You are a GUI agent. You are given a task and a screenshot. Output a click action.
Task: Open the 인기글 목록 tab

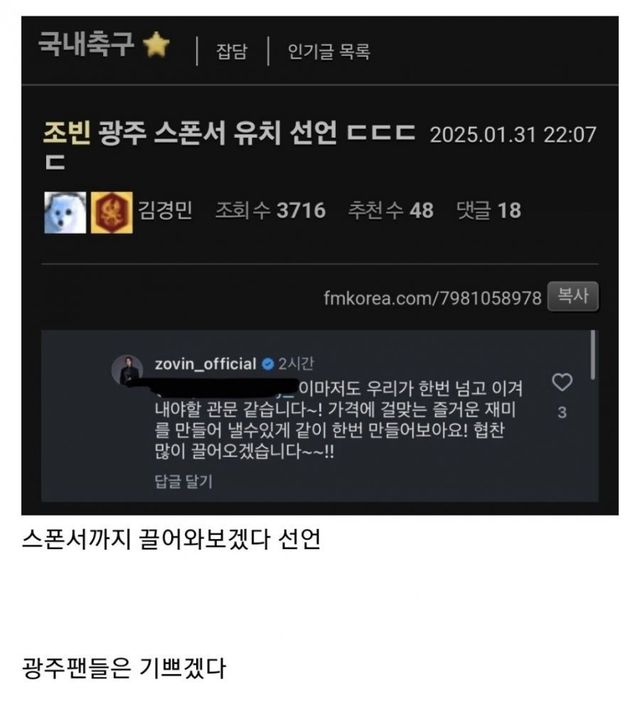329,51
